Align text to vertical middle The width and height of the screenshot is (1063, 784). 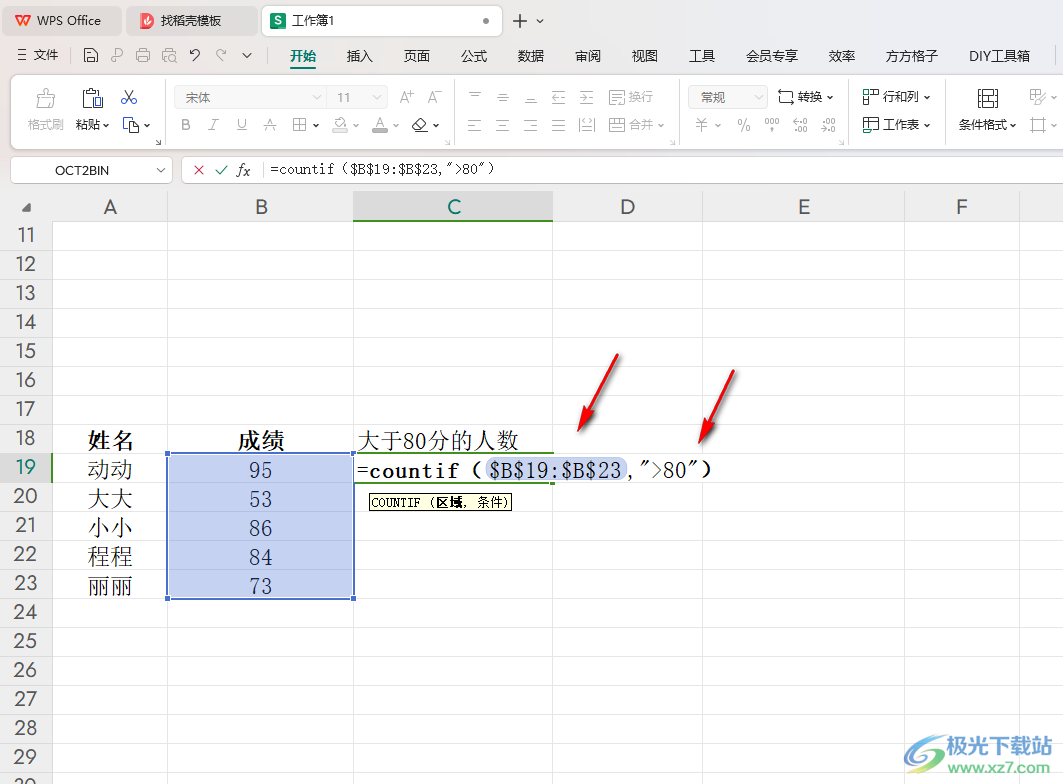(x=503, y=97)
